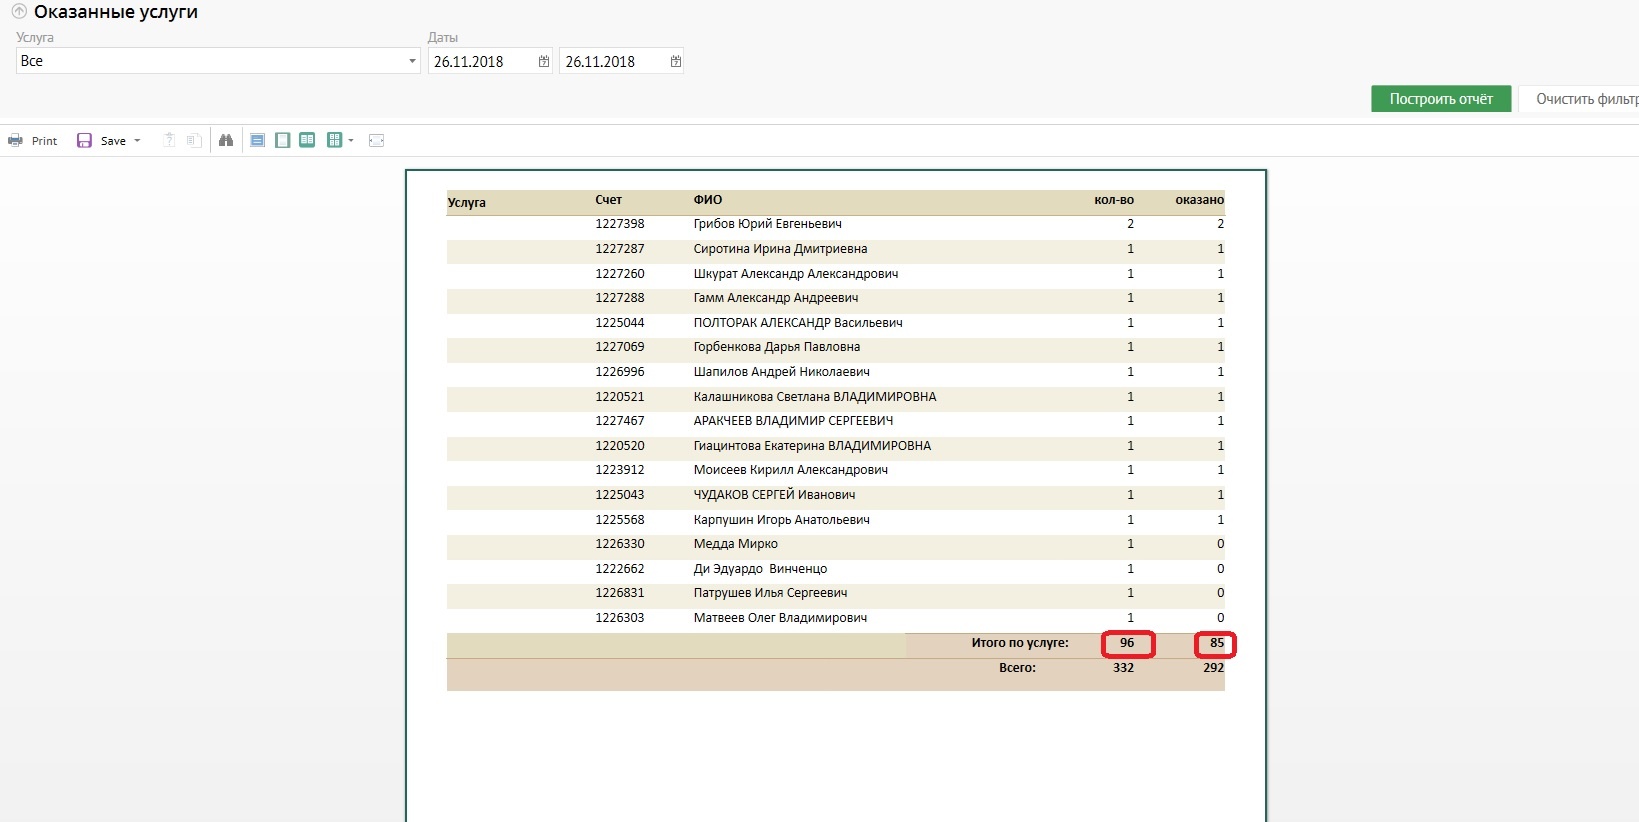Image resolution: width=1639 pixels, height=822 pixels.
Task: Click the purple Save floppy disk icon
Action: click(85, 141)
